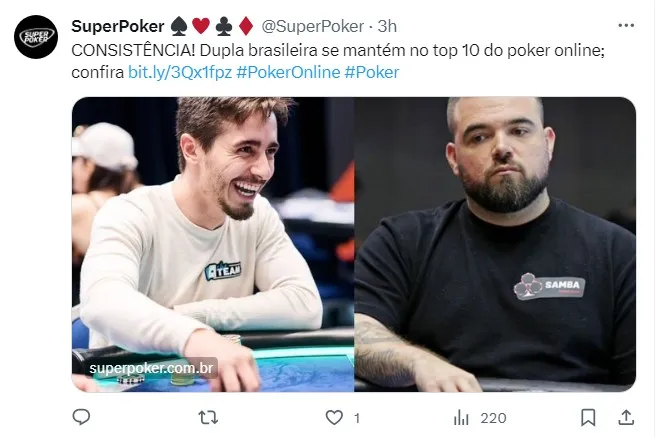This screenshot has height=437, width=656.
Task: View the tweet analytics bar chart icon
Action: 461,417
